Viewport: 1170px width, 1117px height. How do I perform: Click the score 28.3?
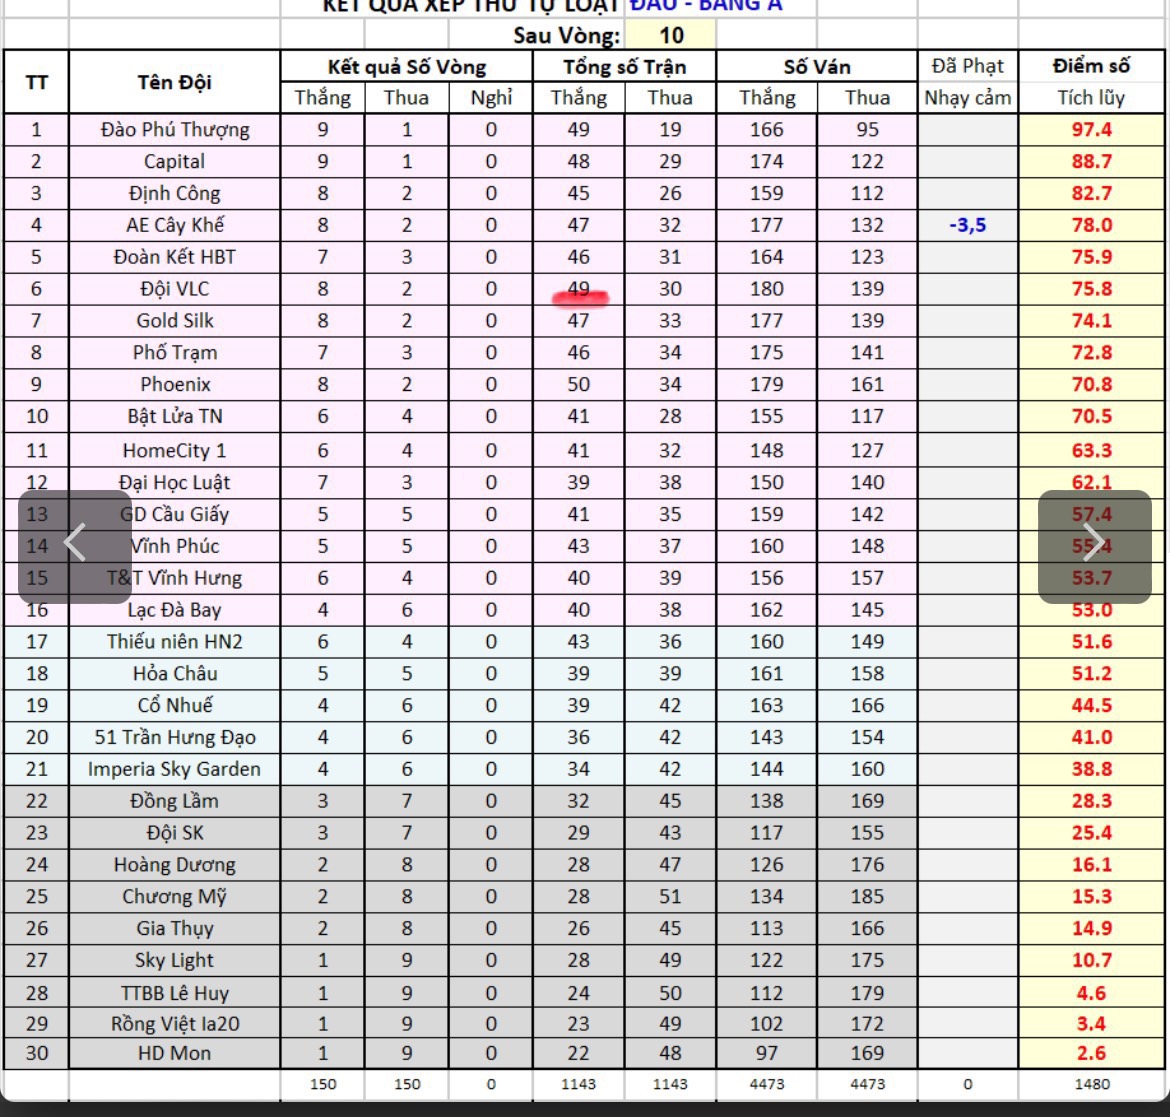pos(1092,801)
